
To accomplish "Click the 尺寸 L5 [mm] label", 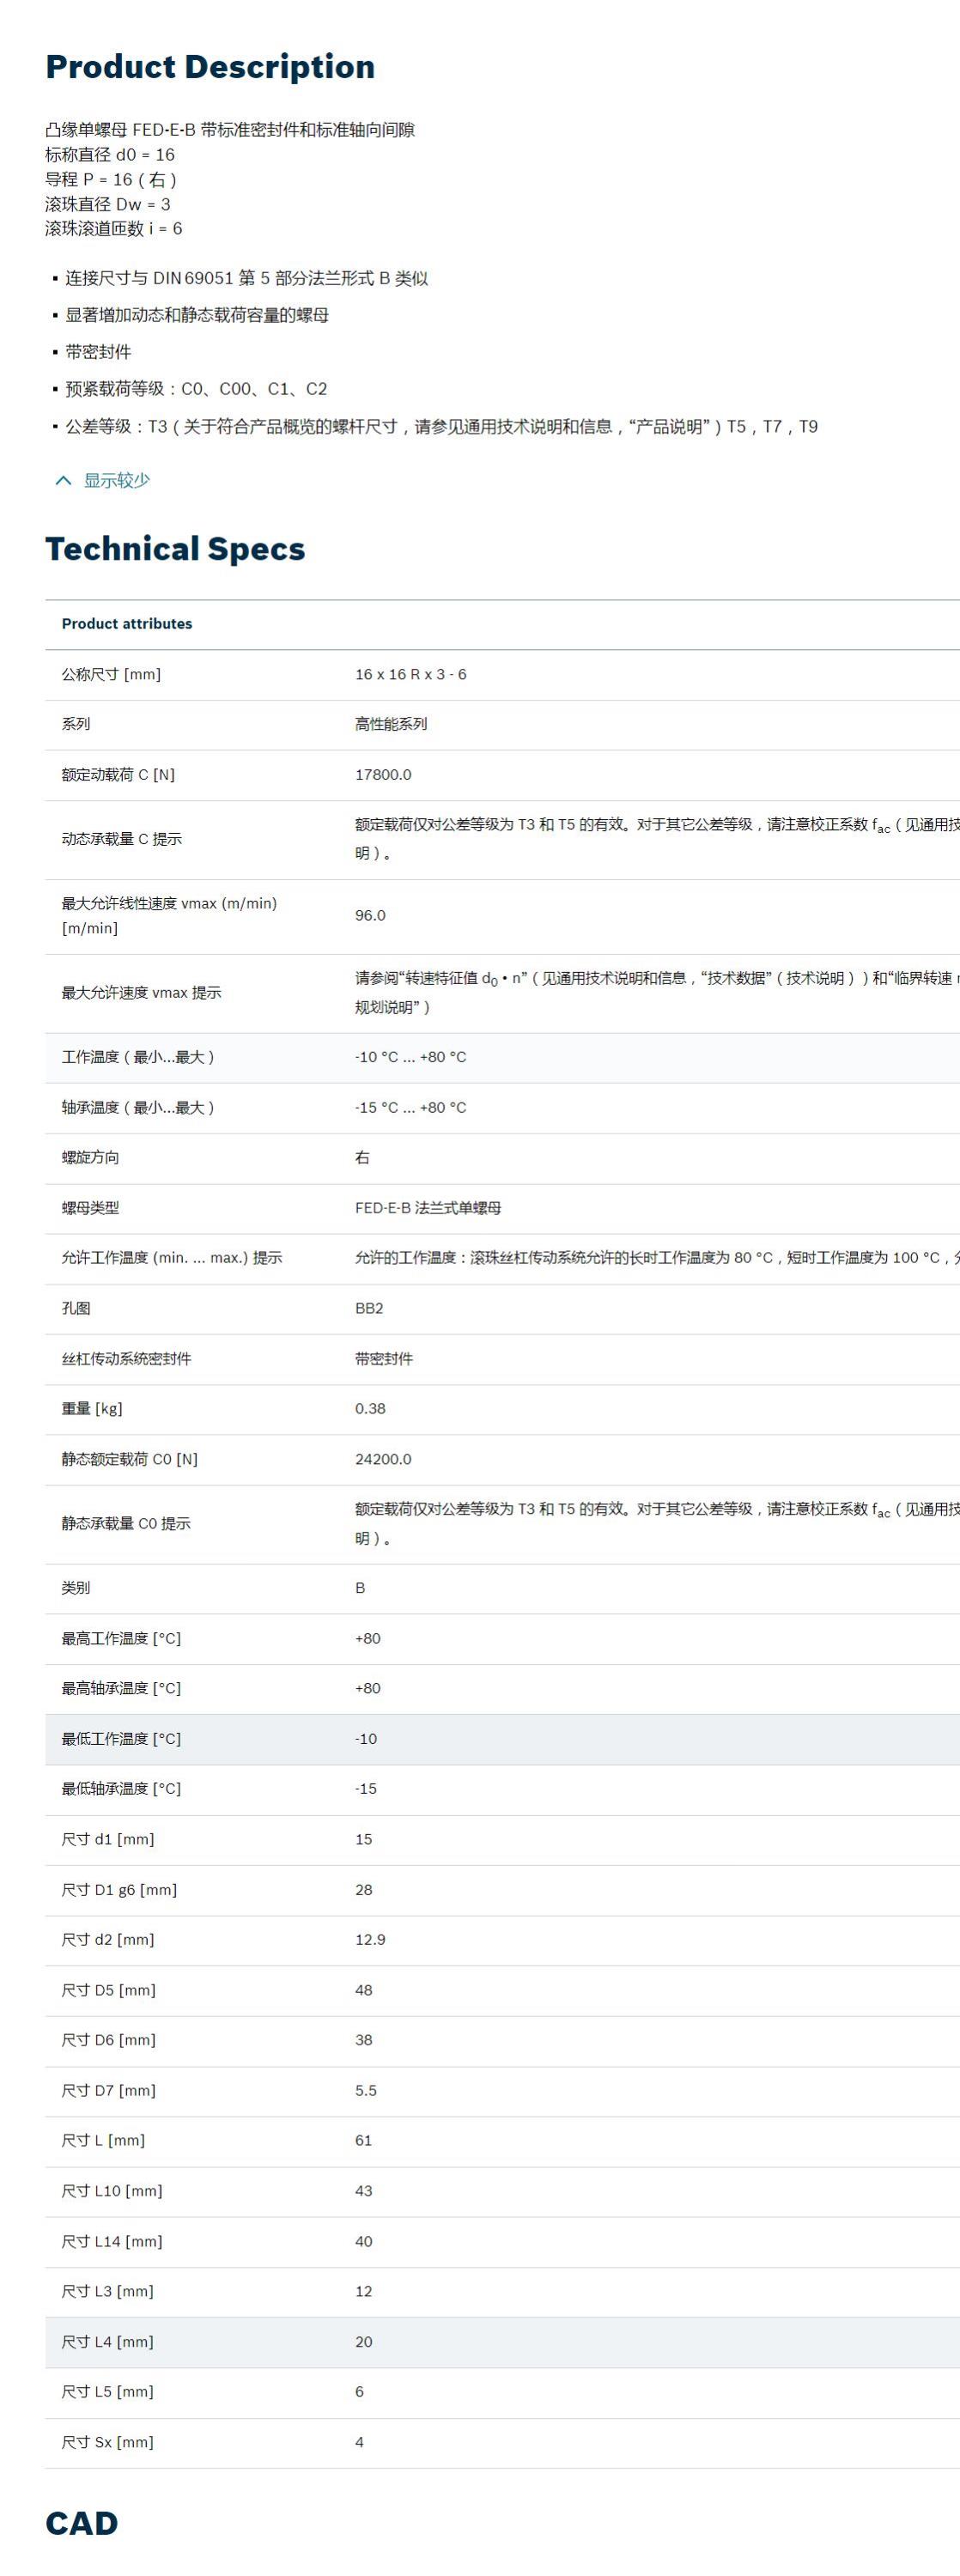I will (x=108, y=2392).
